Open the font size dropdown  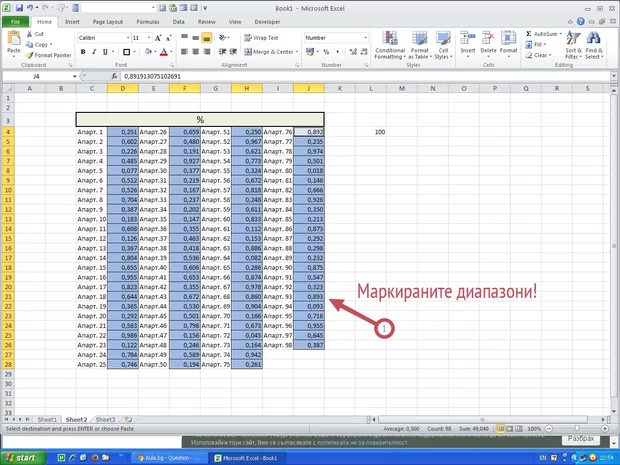click(x=149, y=38)
